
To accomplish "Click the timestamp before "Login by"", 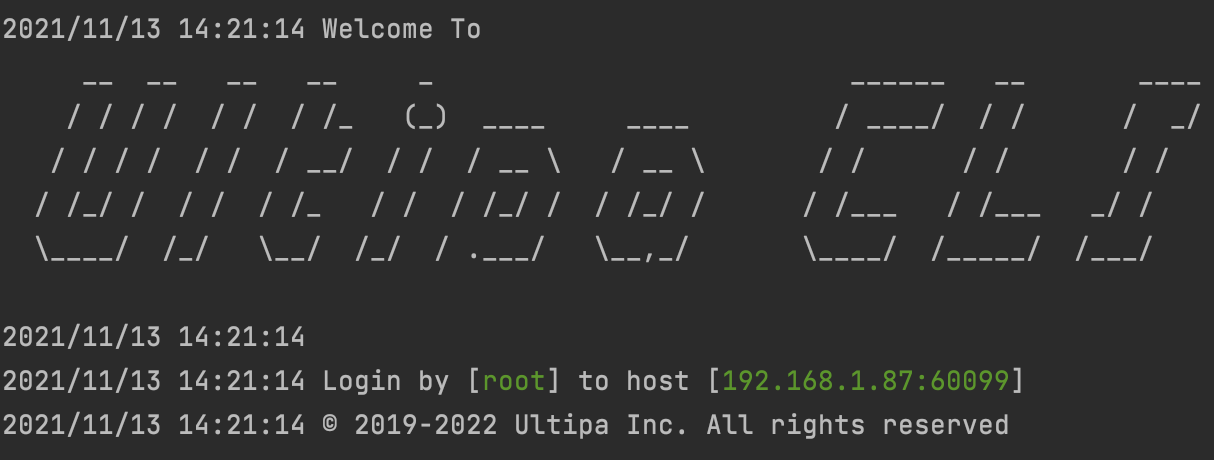I will pyautogui.click(x=154, y=381).
